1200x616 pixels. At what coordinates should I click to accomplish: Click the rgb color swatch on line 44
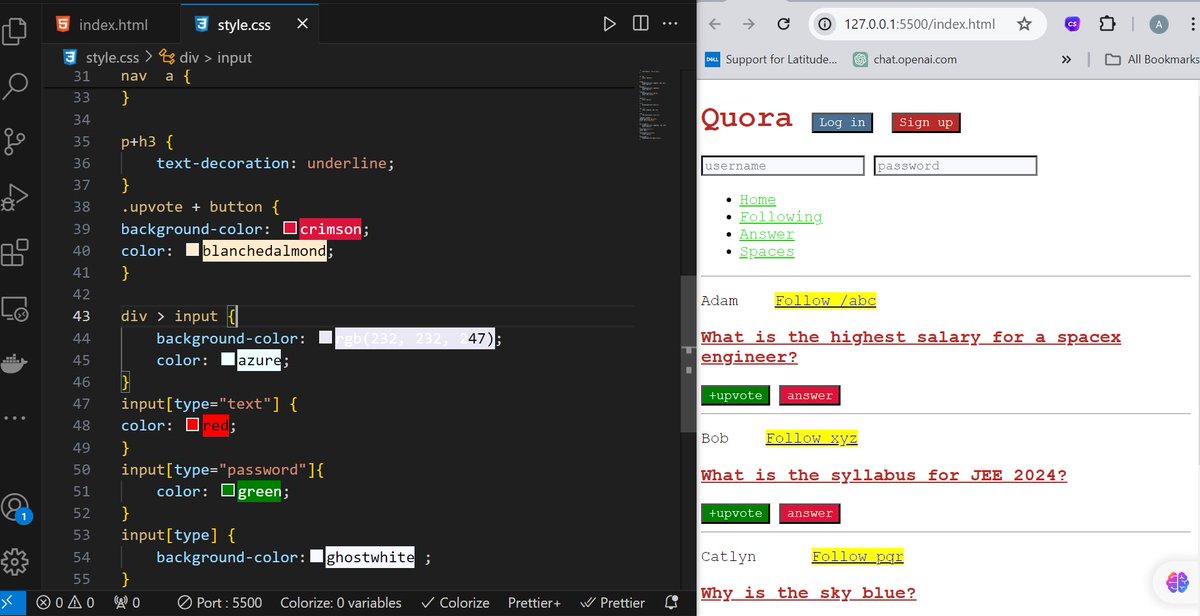(x=325, y=338)
